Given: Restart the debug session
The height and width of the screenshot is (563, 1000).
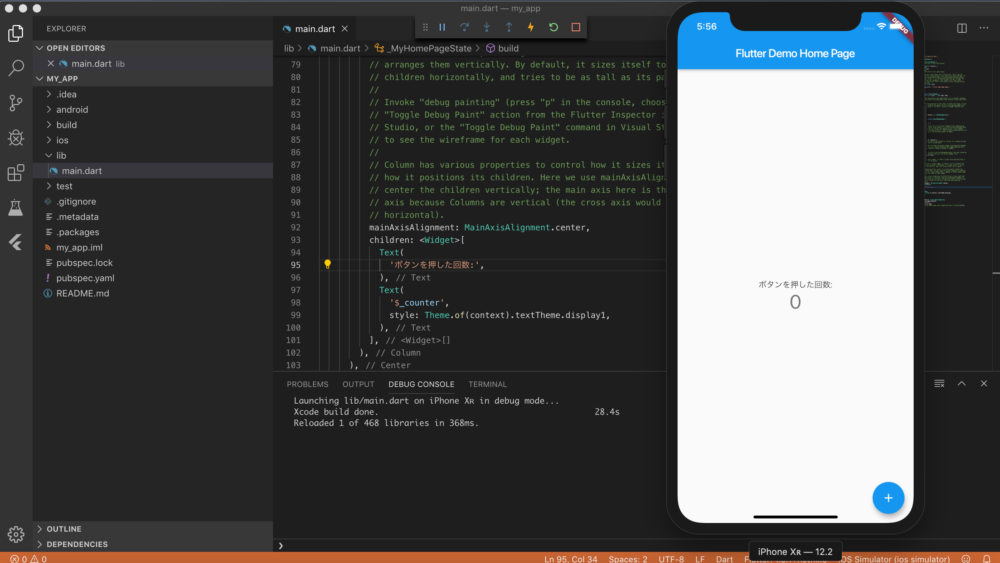Looking at the screenshot, I should click(554, 27).
